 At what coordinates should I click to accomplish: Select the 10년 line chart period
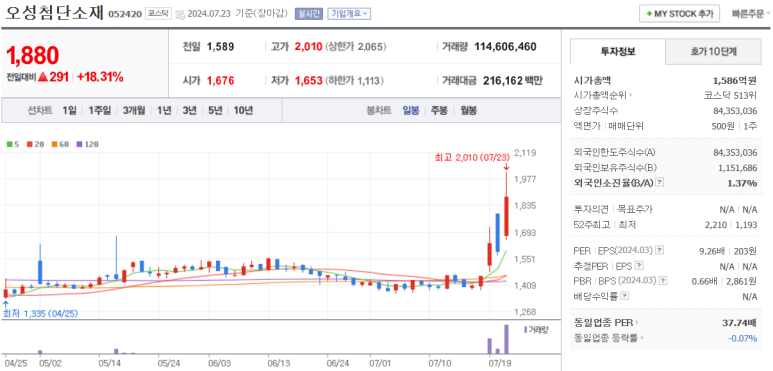(x=243, y=110)
